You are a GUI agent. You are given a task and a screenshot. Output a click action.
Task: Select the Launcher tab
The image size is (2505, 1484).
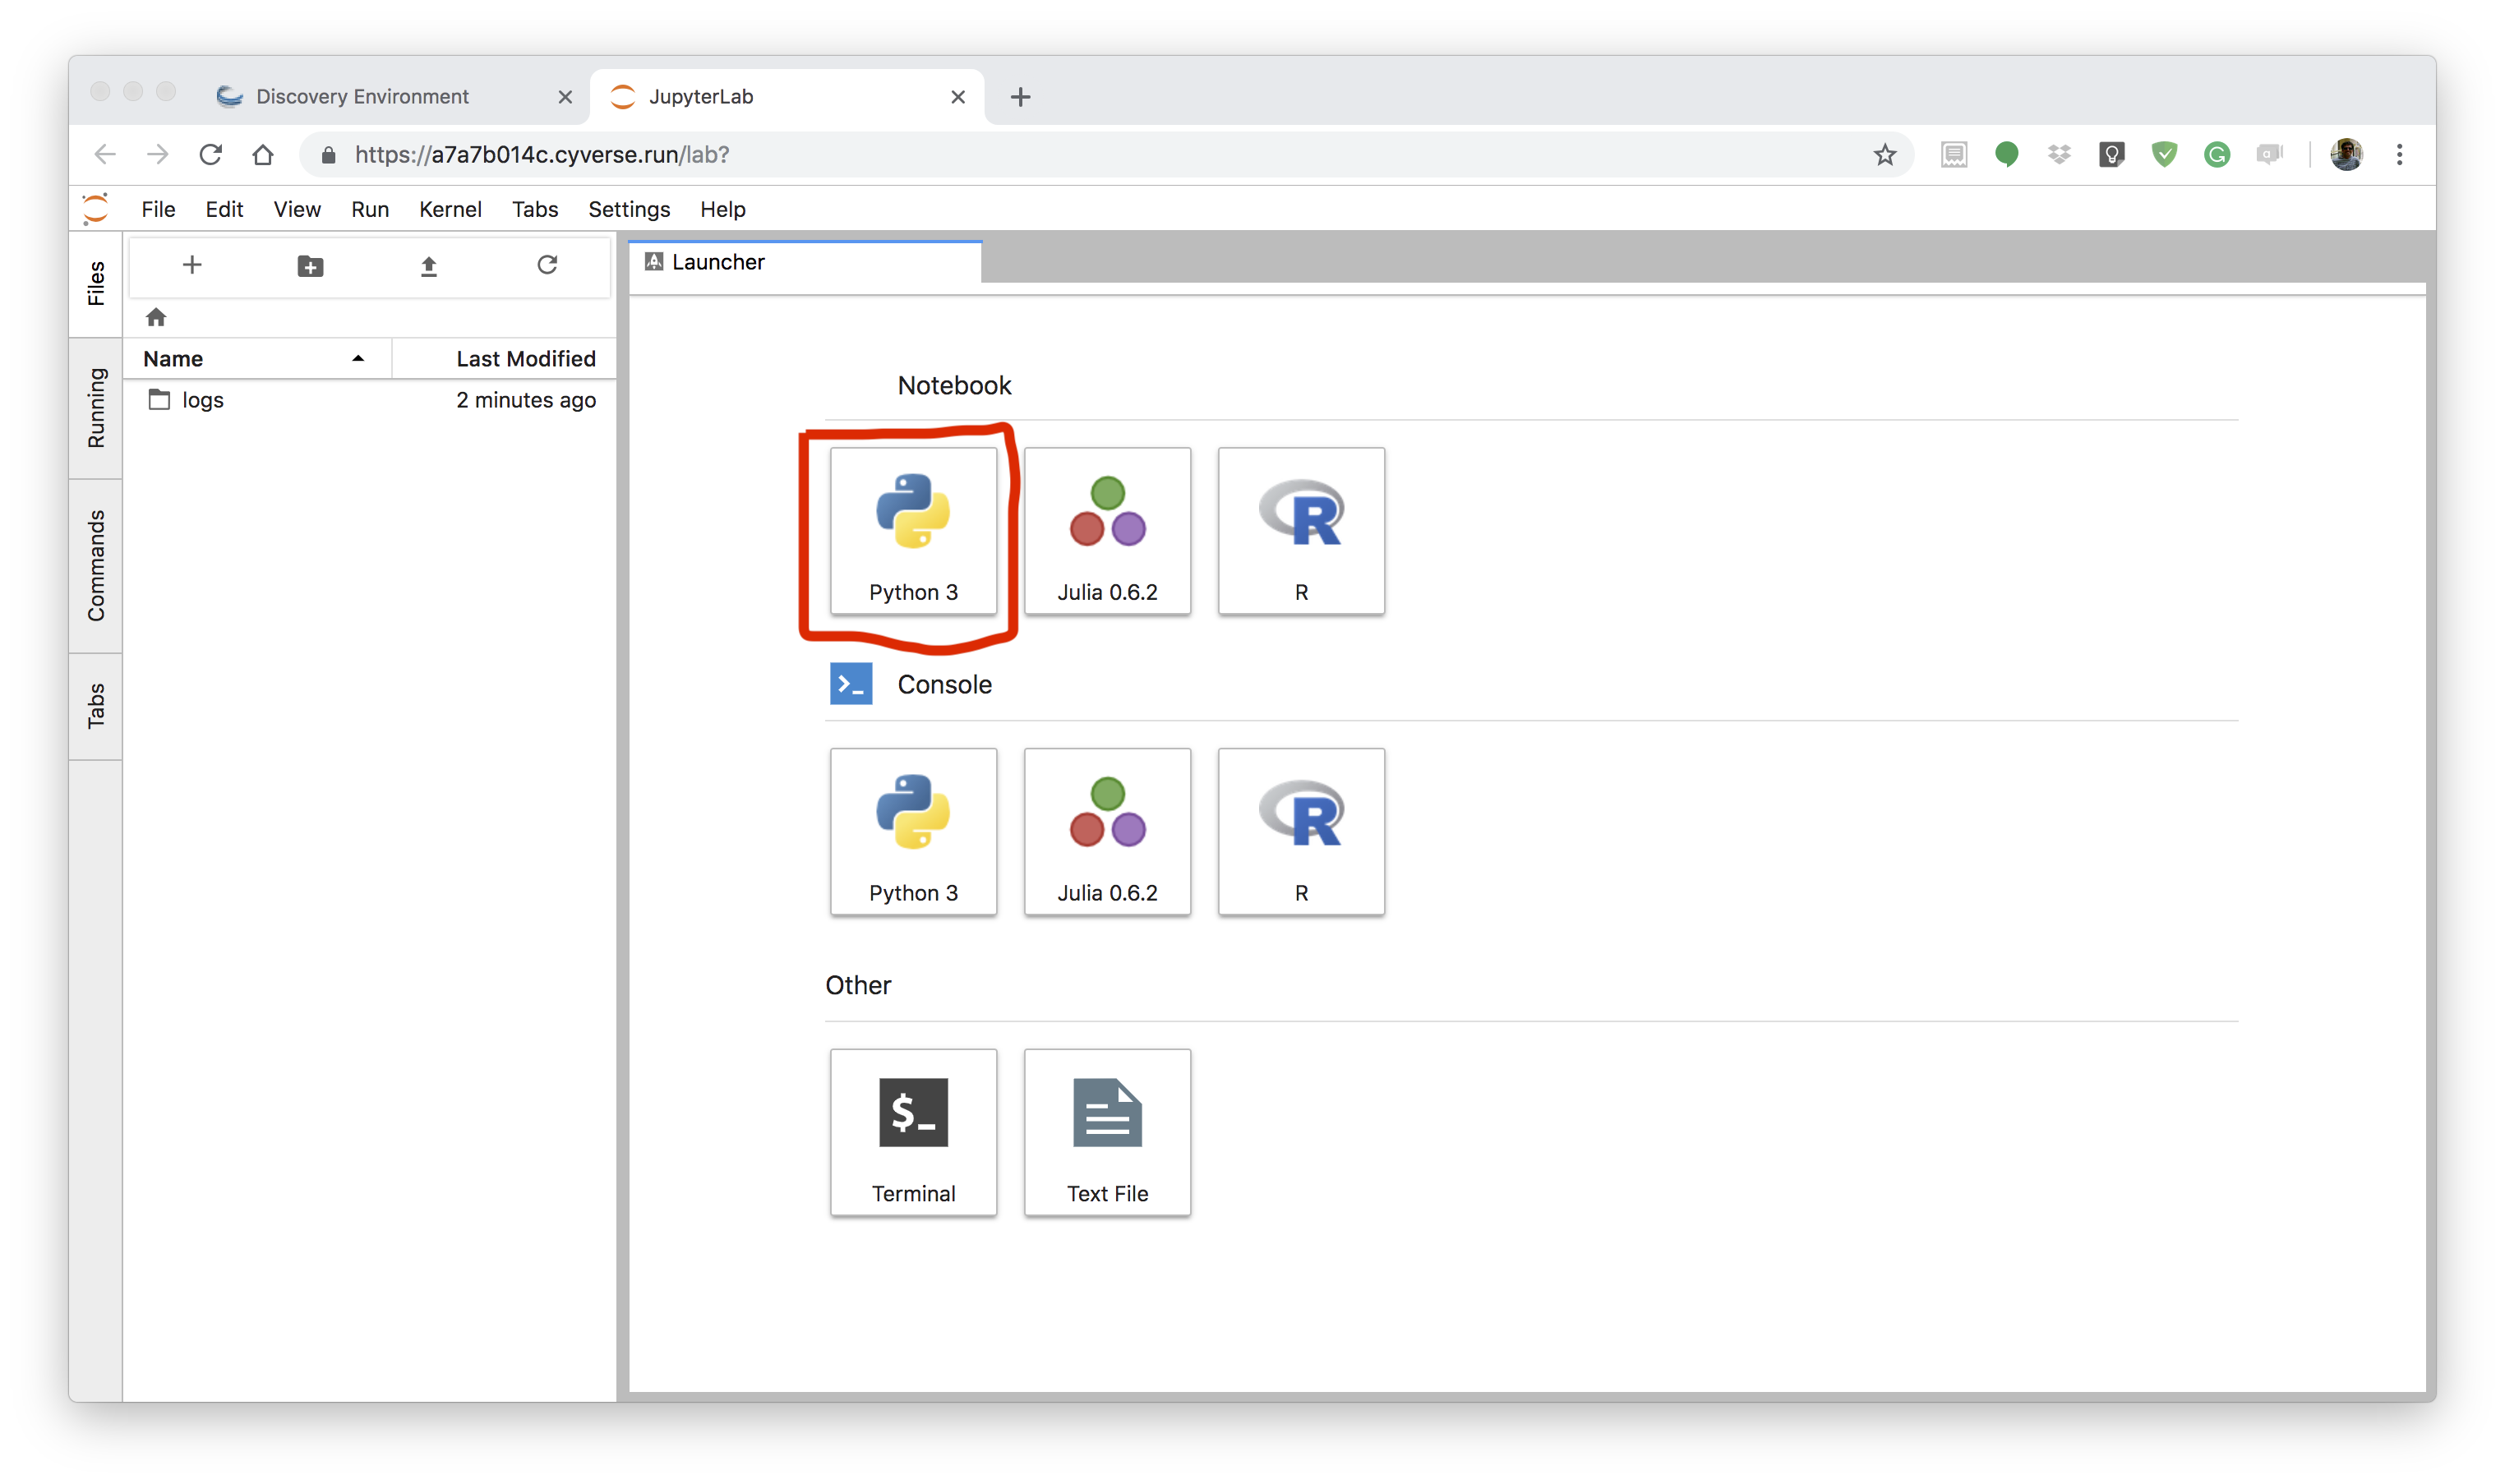[806, 262]
